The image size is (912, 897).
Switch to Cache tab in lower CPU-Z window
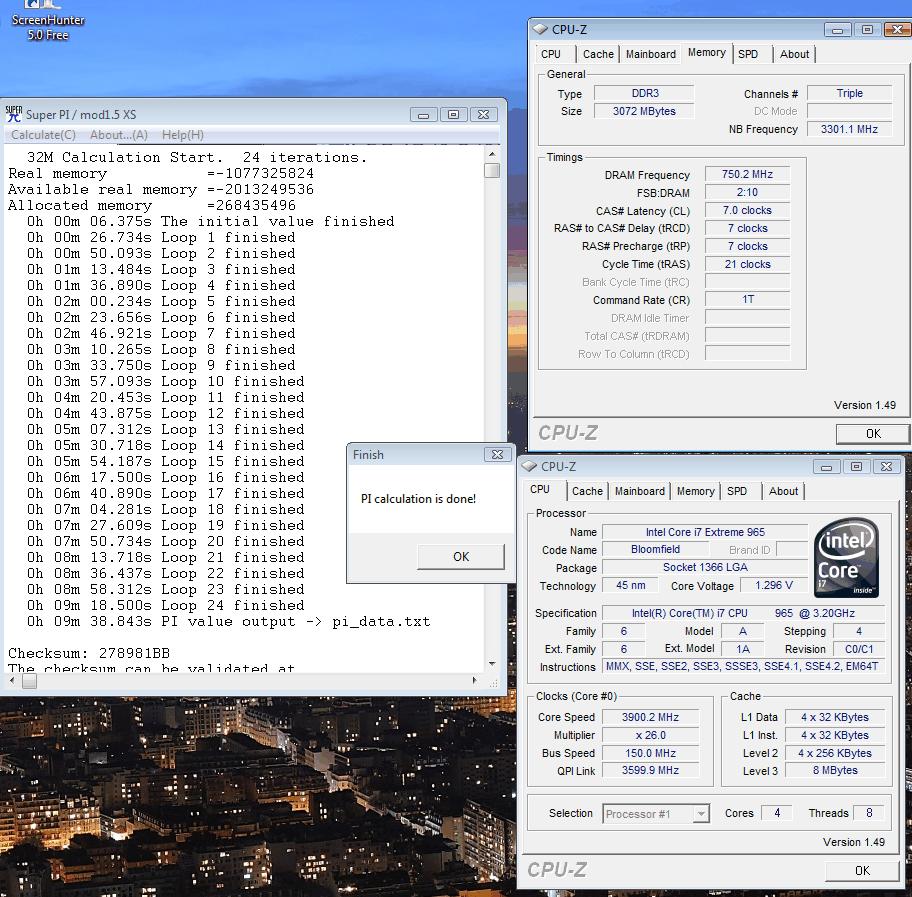[587, 491]
